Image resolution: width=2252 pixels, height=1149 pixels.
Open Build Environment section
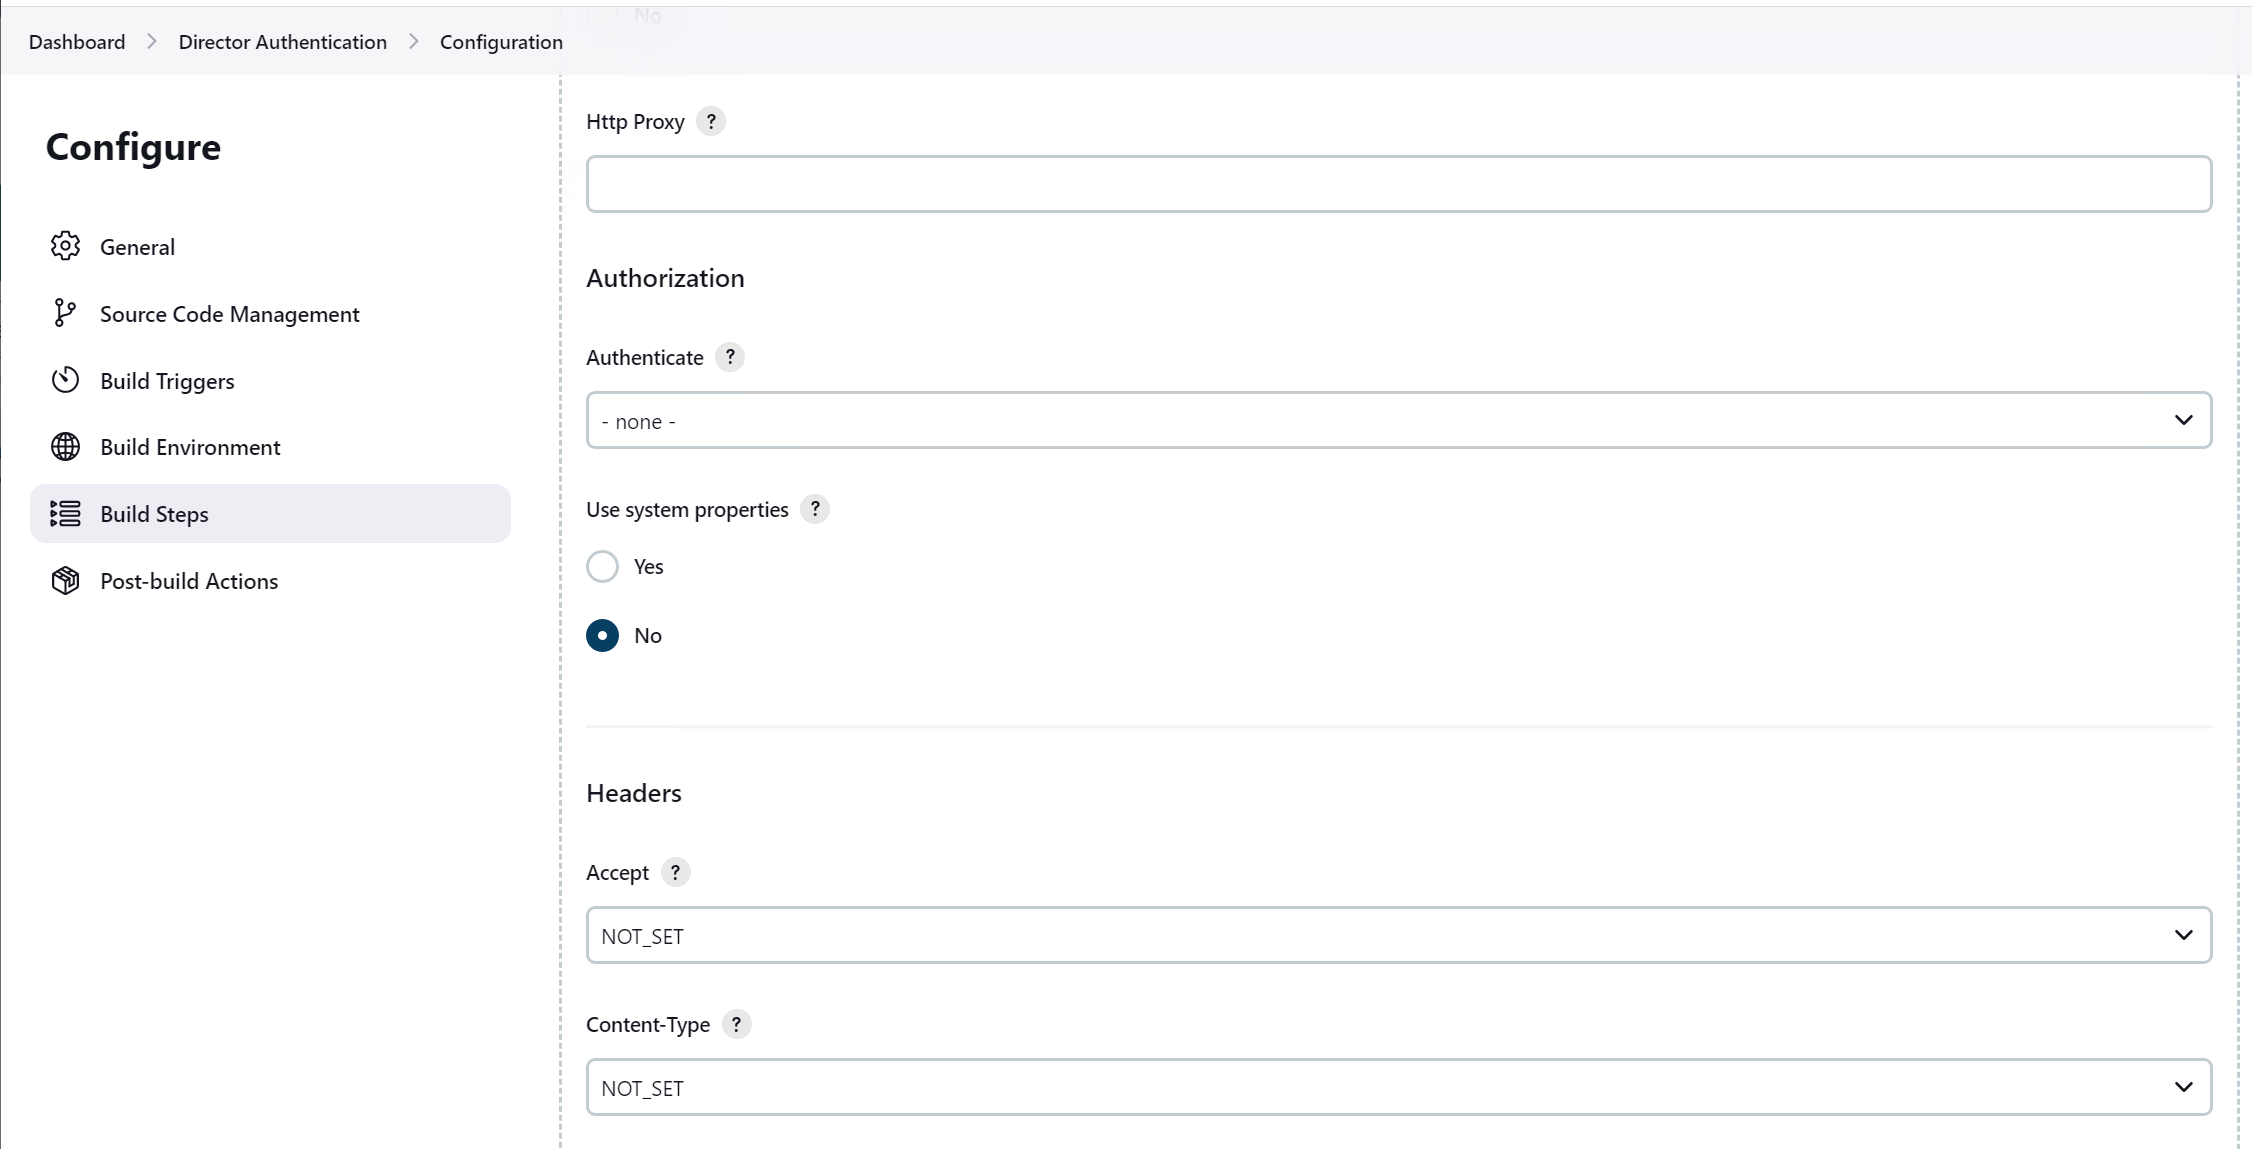click(270, 447)
